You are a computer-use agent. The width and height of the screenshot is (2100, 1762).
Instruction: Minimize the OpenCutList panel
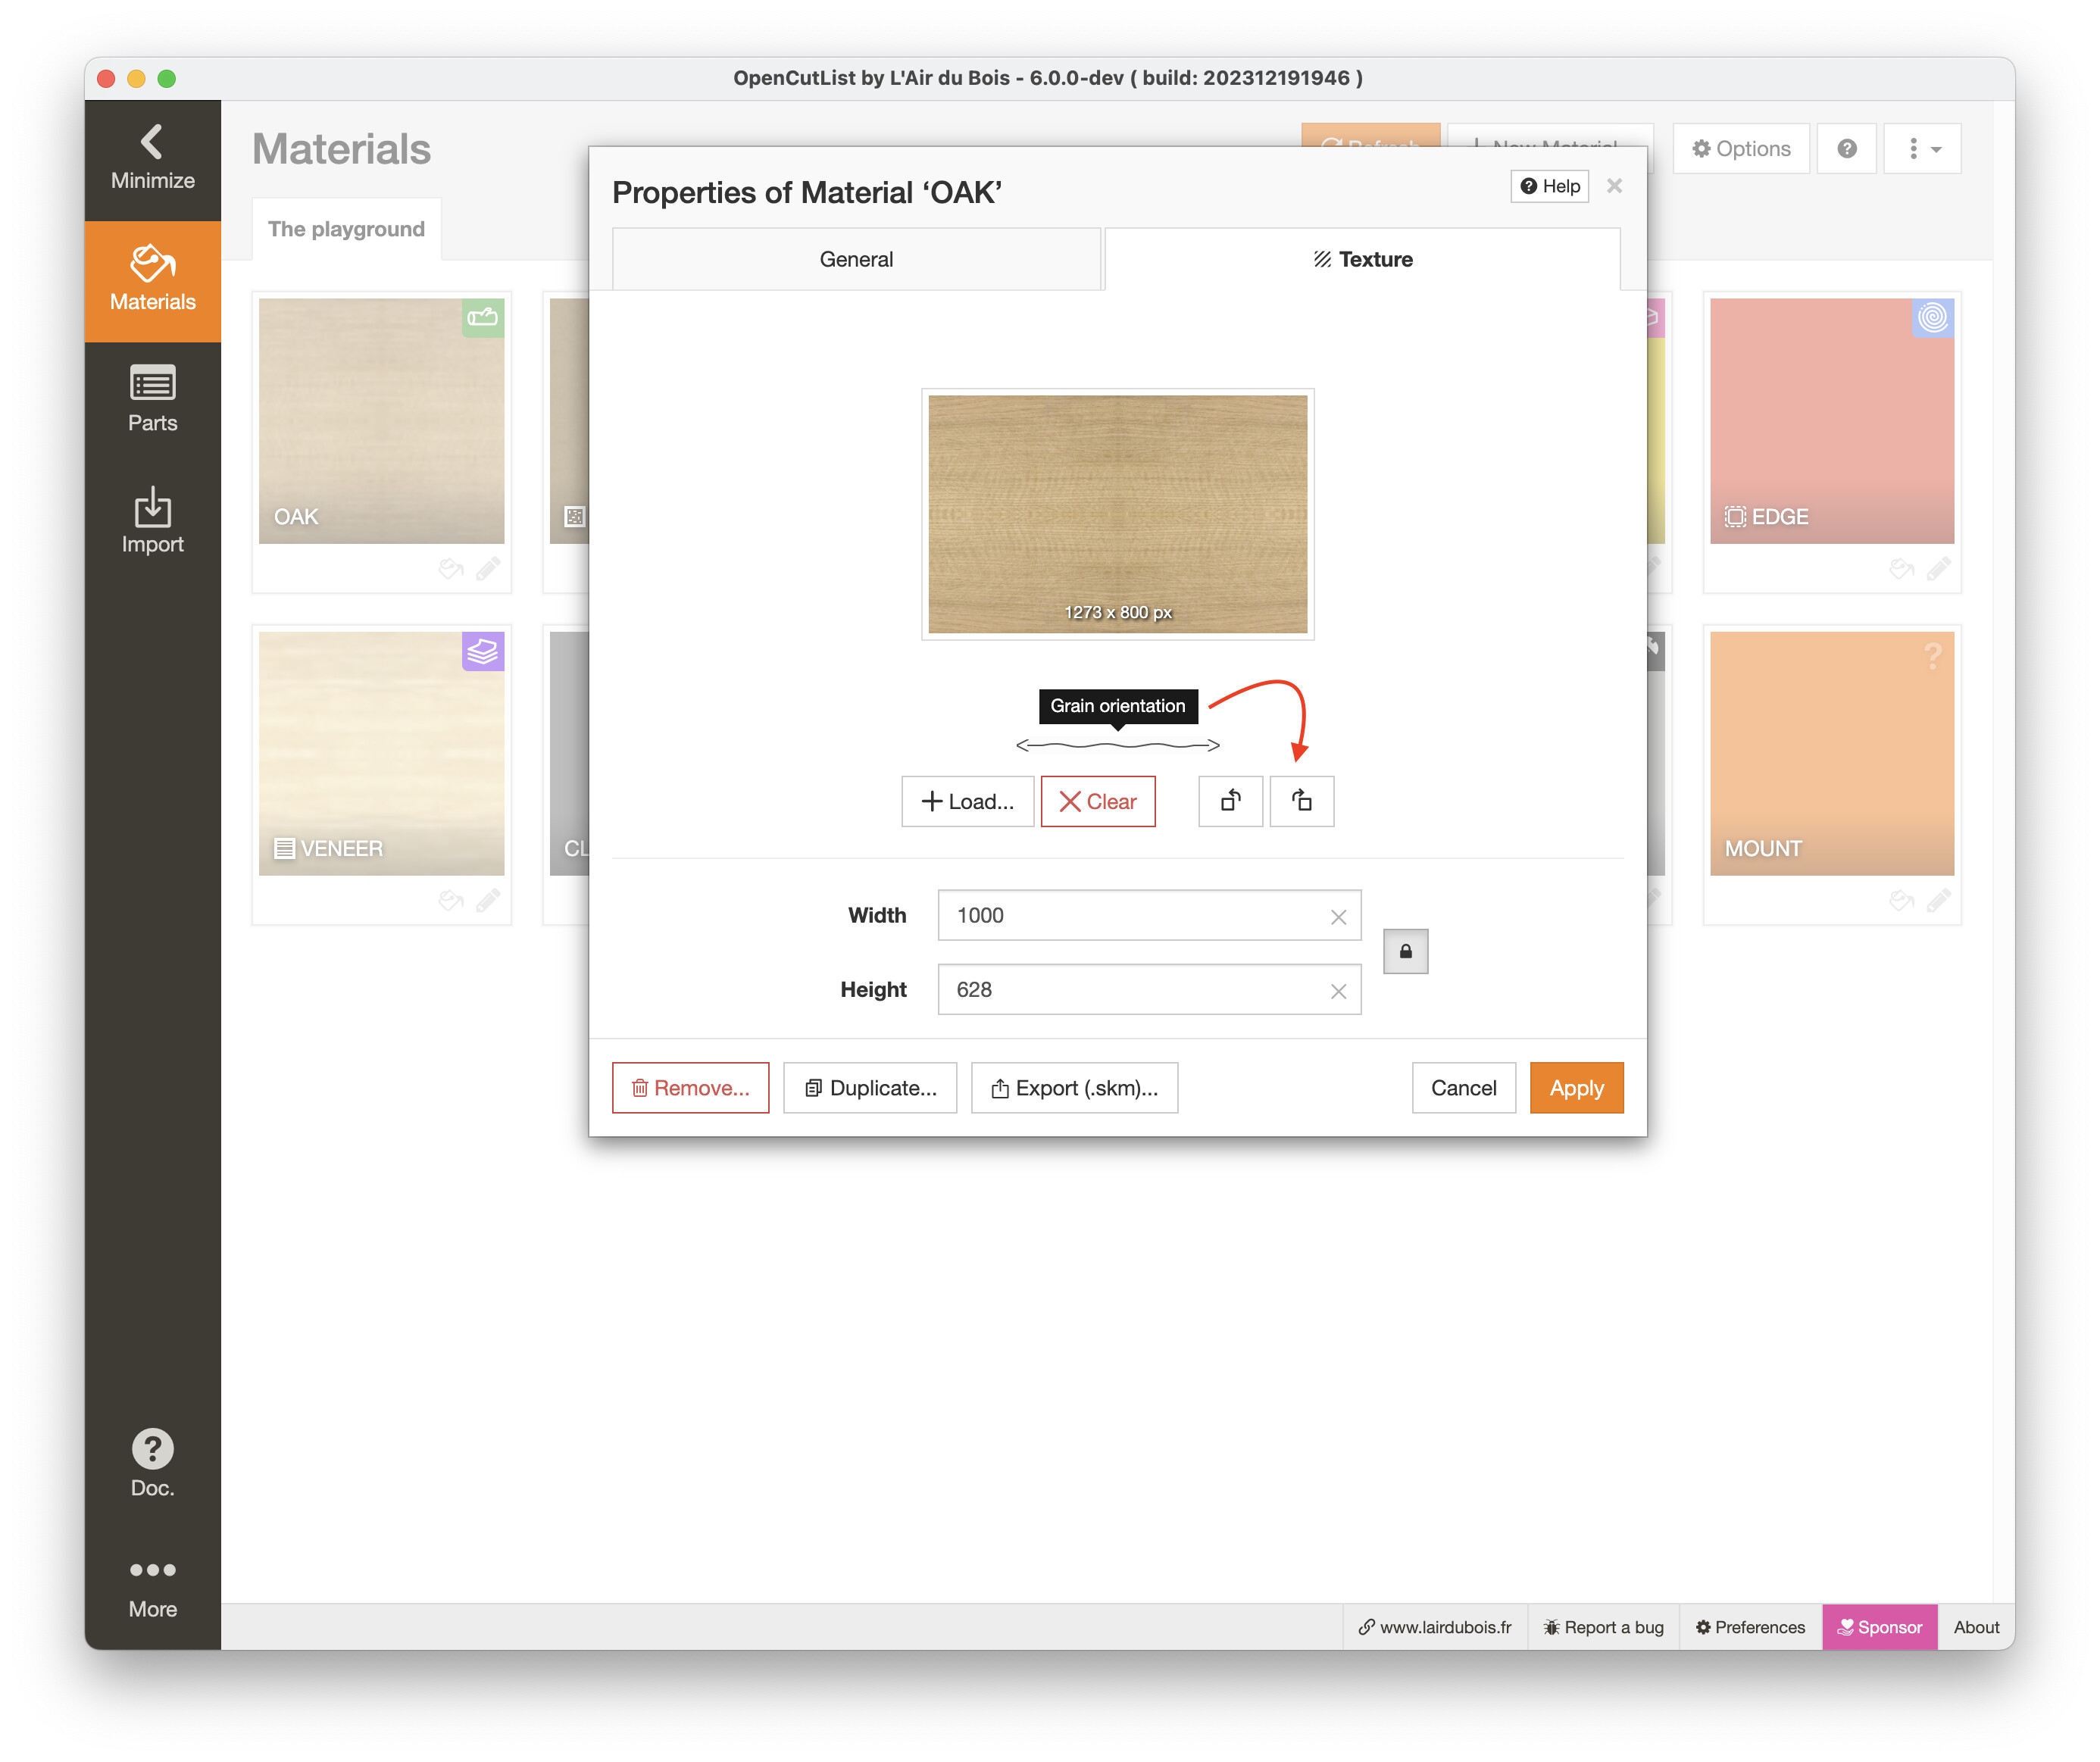(152, 158)
